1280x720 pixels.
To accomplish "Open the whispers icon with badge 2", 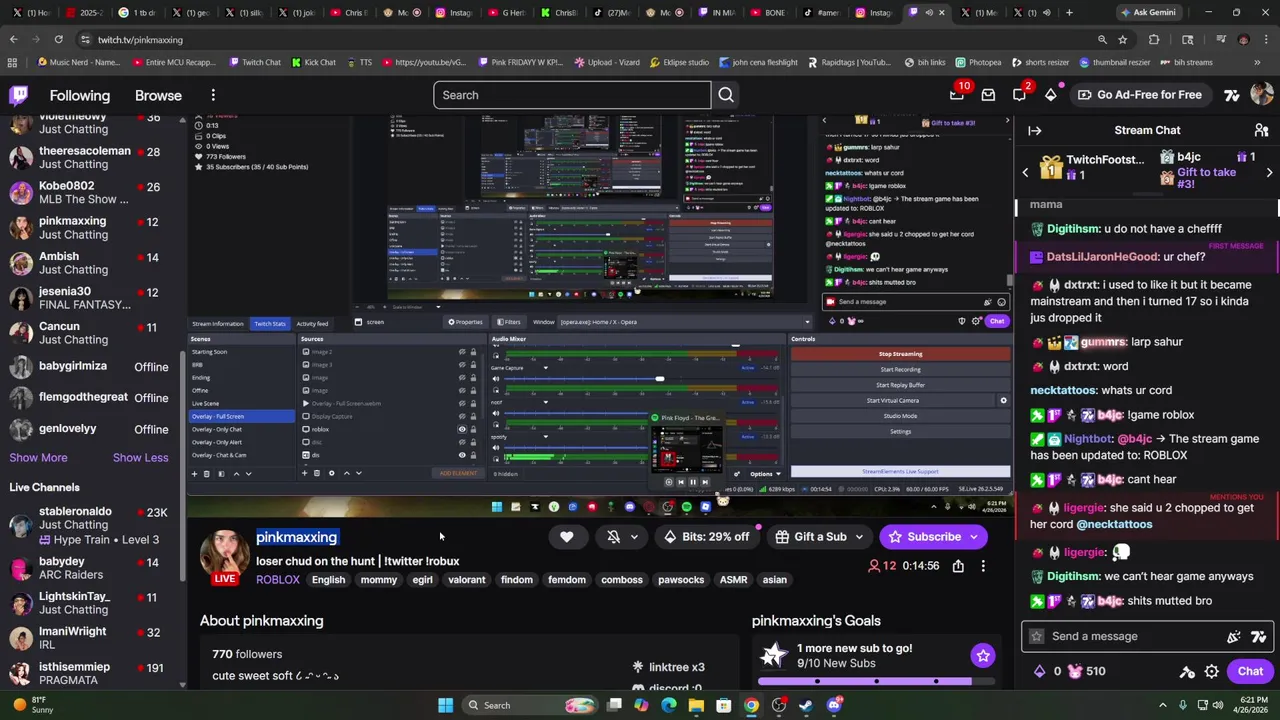I will point(1019,95).
